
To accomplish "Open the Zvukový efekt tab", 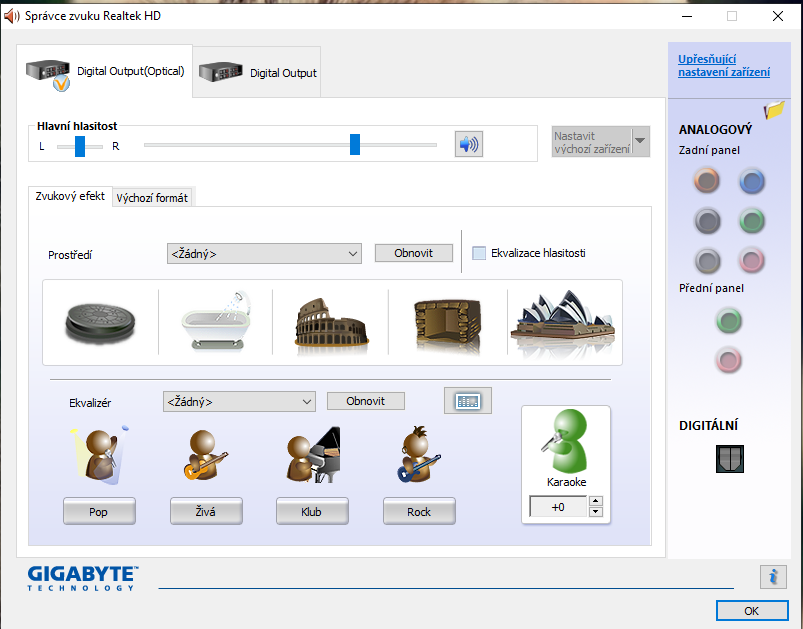I will 70,196.
